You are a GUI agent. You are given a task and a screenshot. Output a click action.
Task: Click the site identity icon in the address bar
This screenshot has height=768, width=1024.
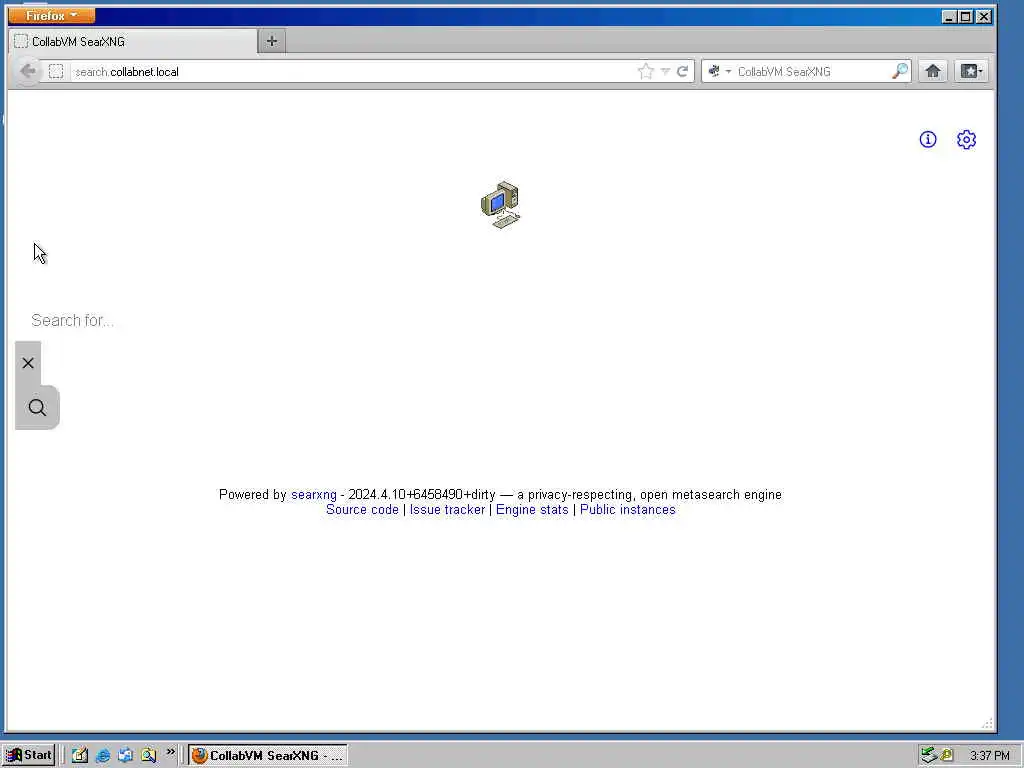point(56,71)
